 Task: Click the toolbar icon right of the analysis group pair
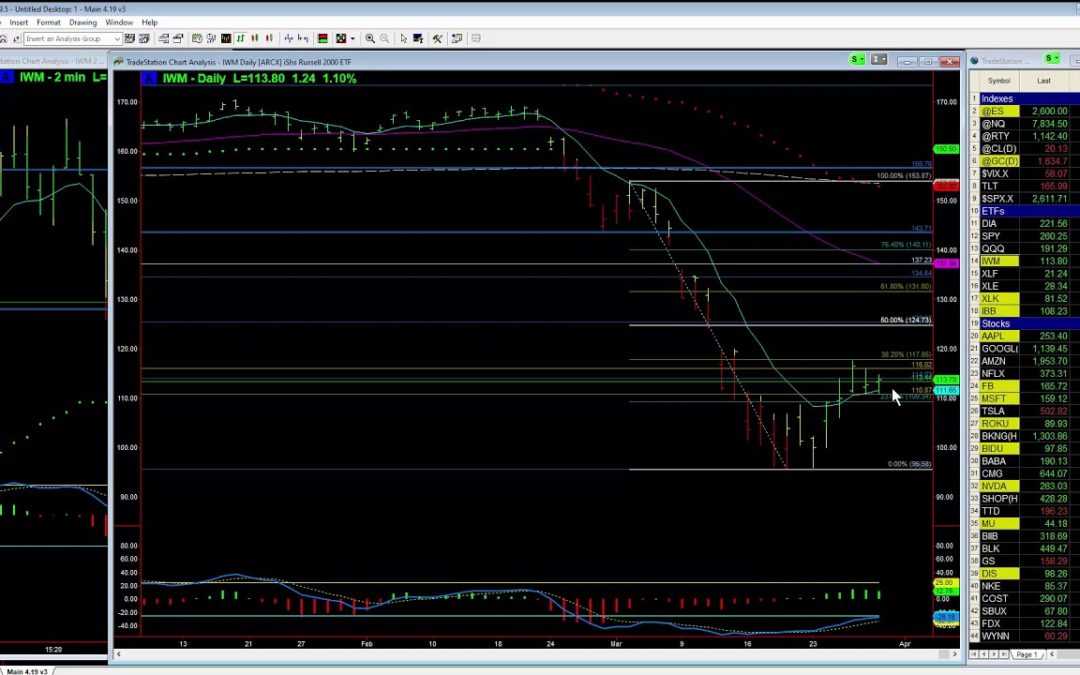pos(163,39)
